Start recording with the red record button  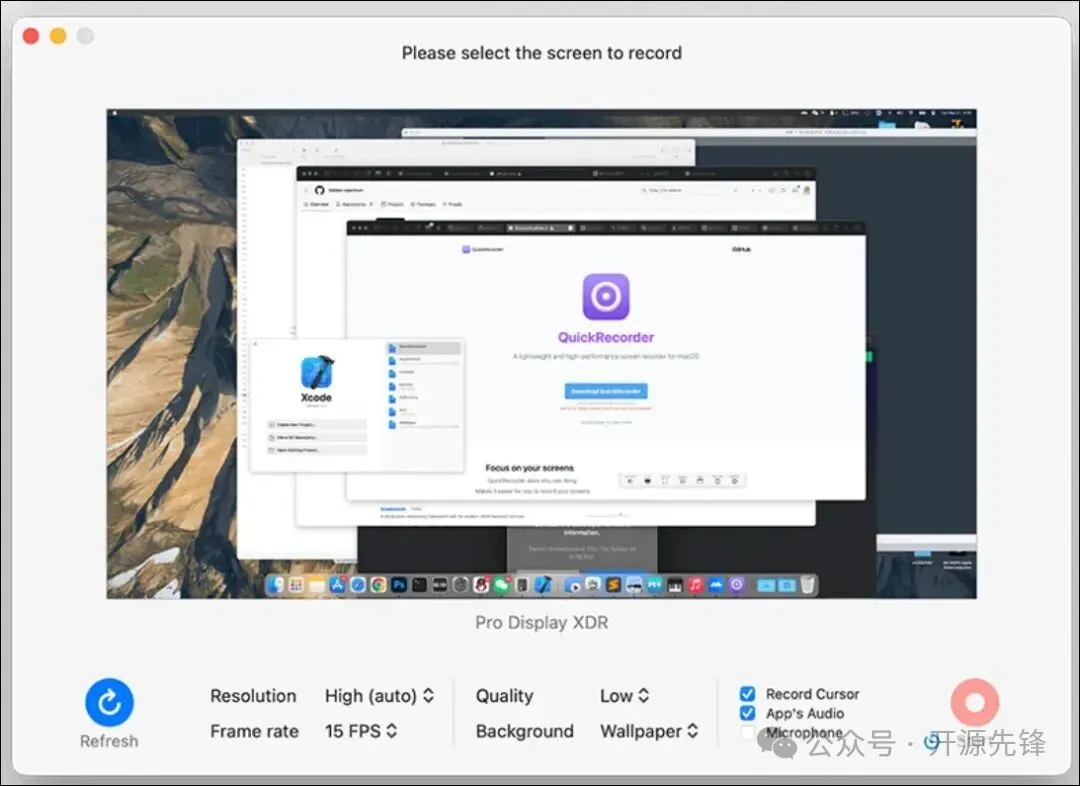tap(974, 702)
